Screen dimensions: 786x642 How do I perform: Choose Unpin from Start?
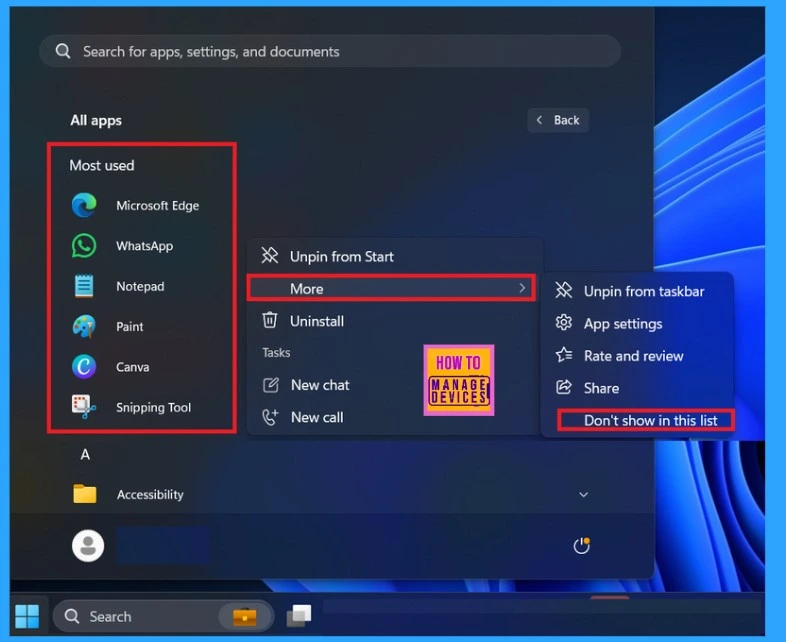pyautogui.click(x=395, y=256)
